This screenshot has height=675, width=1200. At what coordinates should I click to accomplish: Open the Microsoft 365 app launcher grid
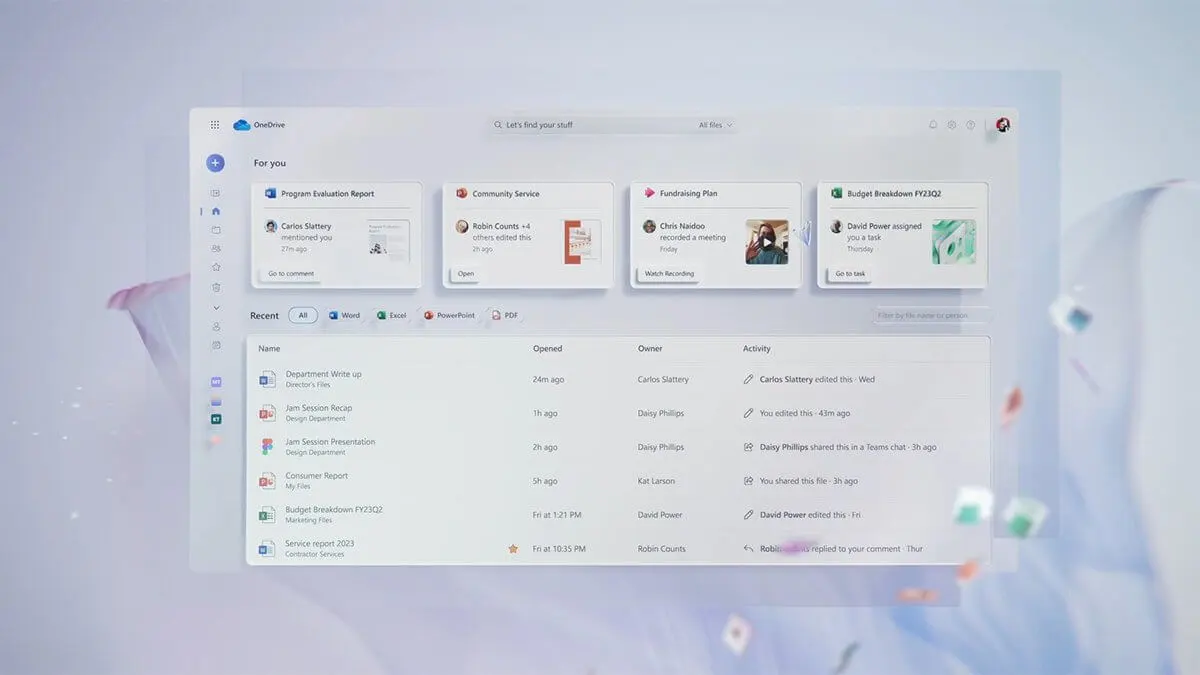click(x=214, y=124)
